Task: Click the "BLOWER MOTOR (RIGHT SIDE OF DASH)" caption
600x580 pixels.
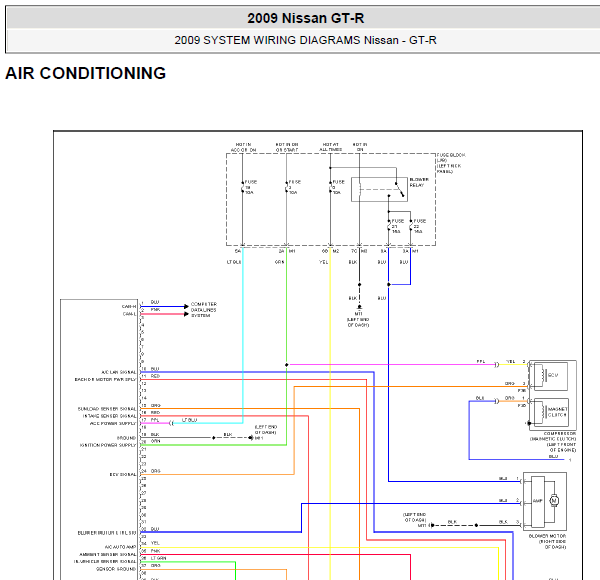Action: tap(548, 541)
